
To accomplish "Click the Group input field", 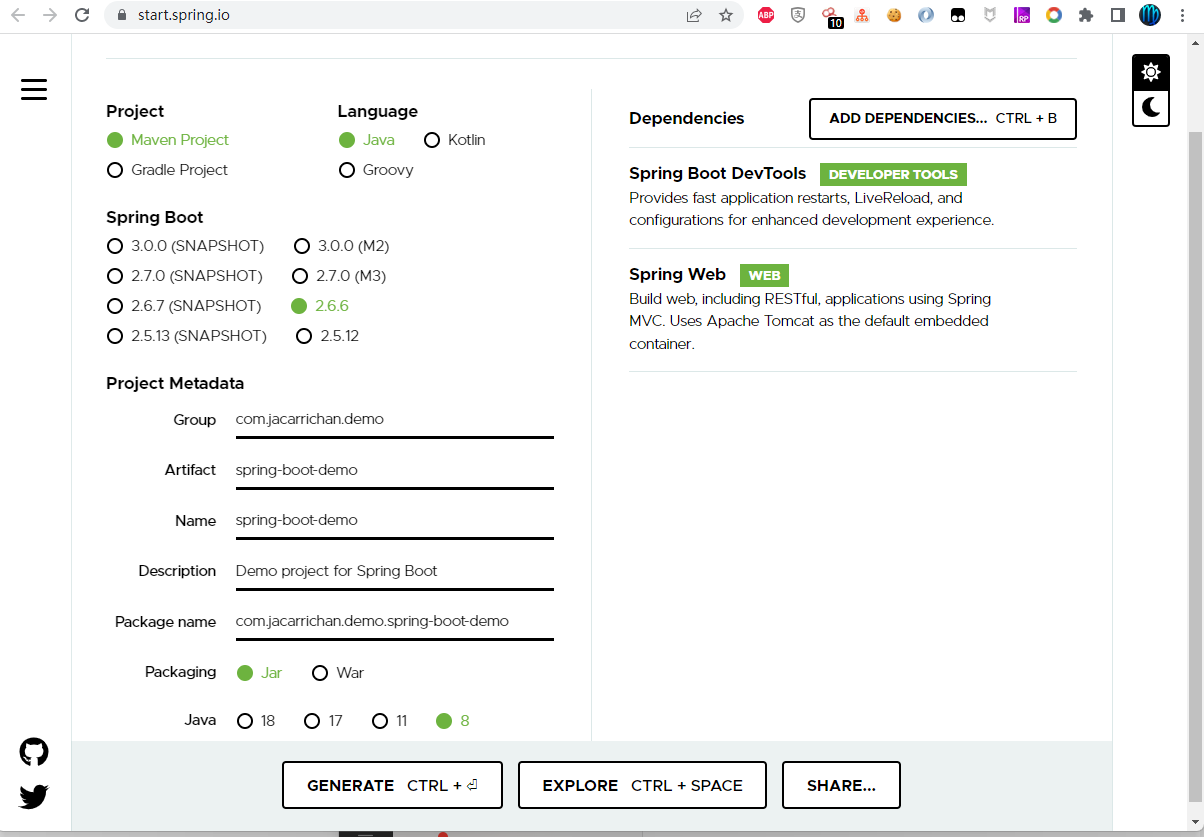I will click(x=394, y=420).
